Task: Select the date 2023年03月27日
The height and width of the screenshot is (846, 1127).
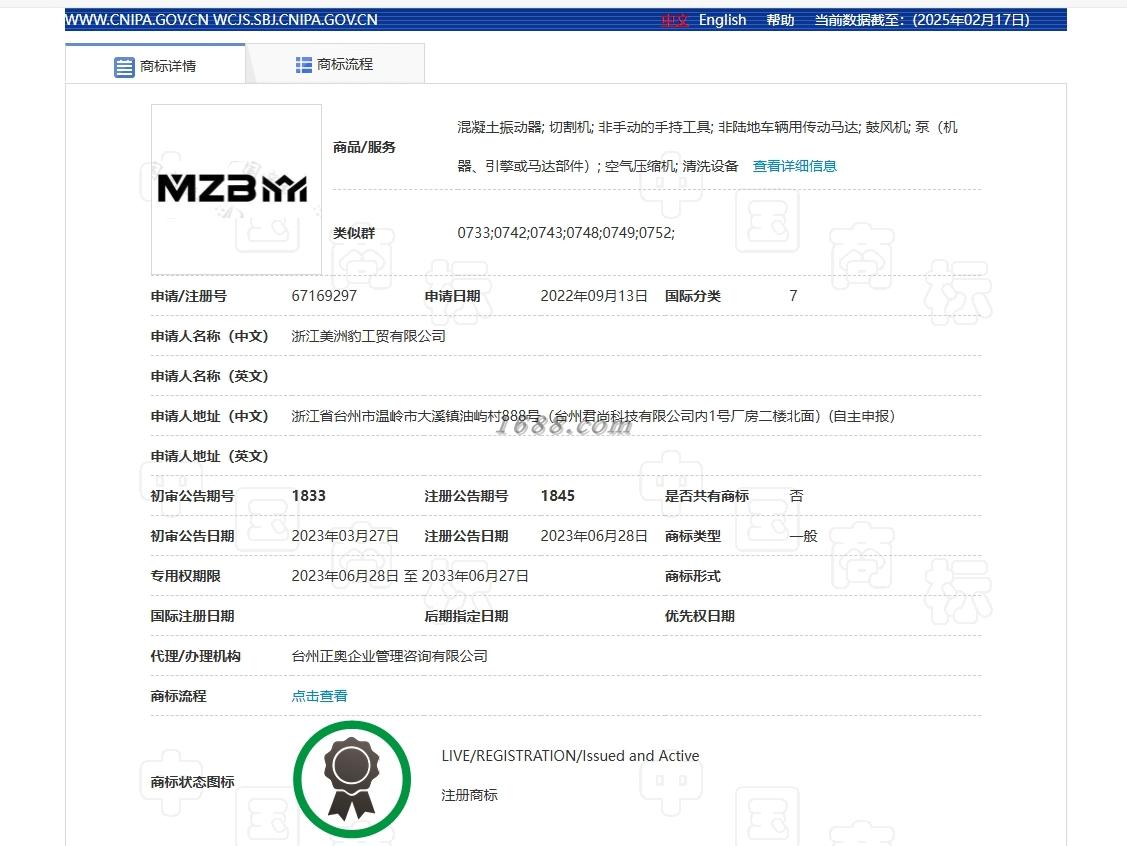Action: [345, 536]
